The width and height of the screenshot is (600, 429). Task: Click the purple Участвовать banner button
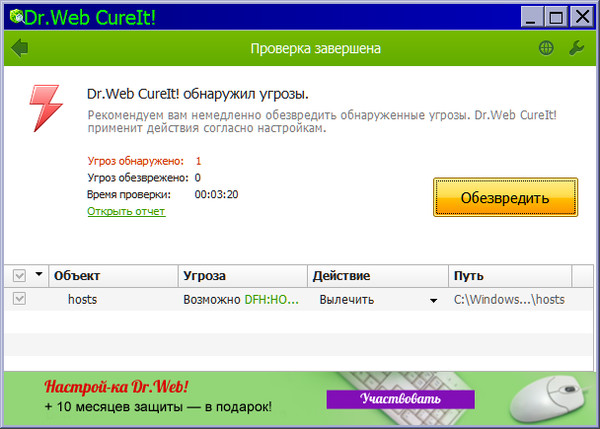coord(401,399)
